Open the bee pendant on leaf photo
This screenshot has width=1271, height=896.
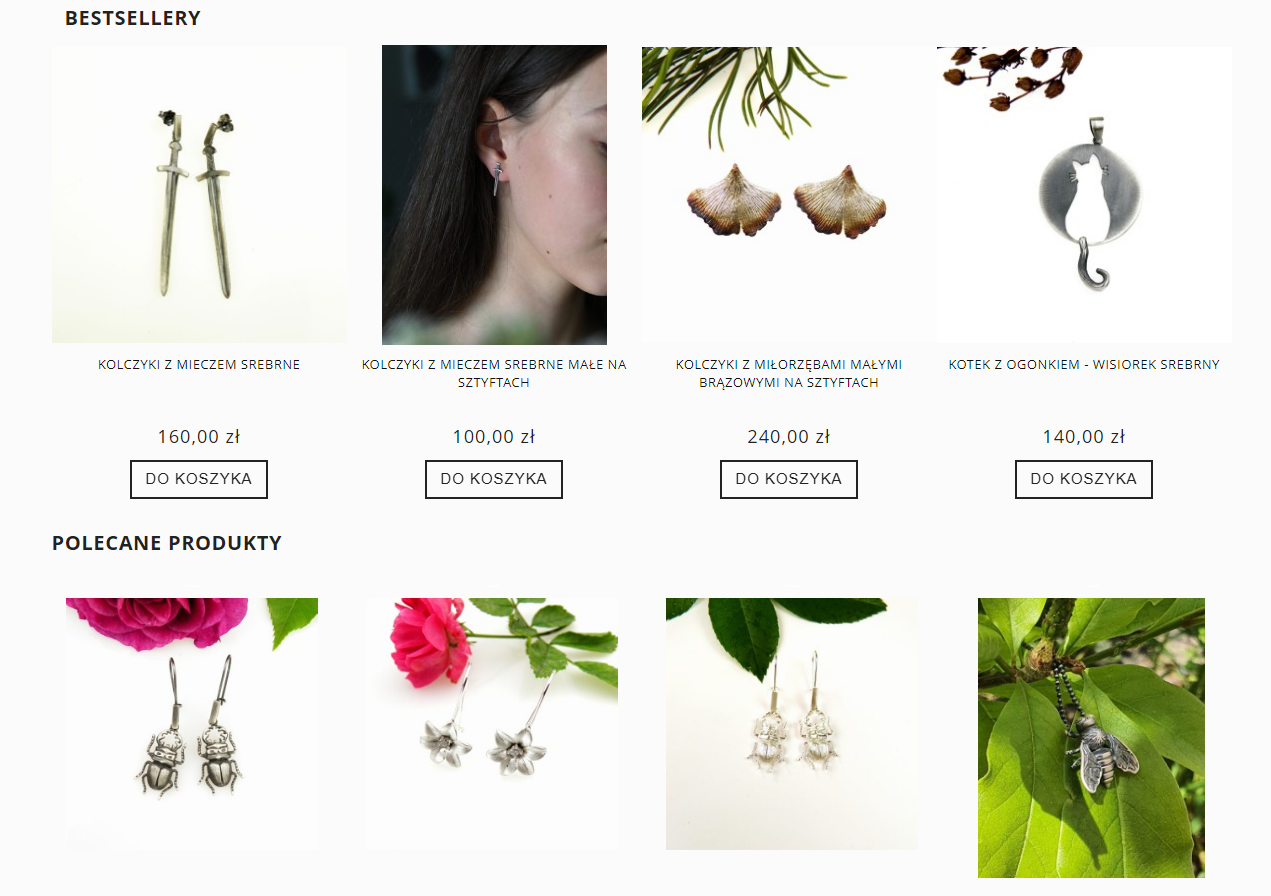1091,738
